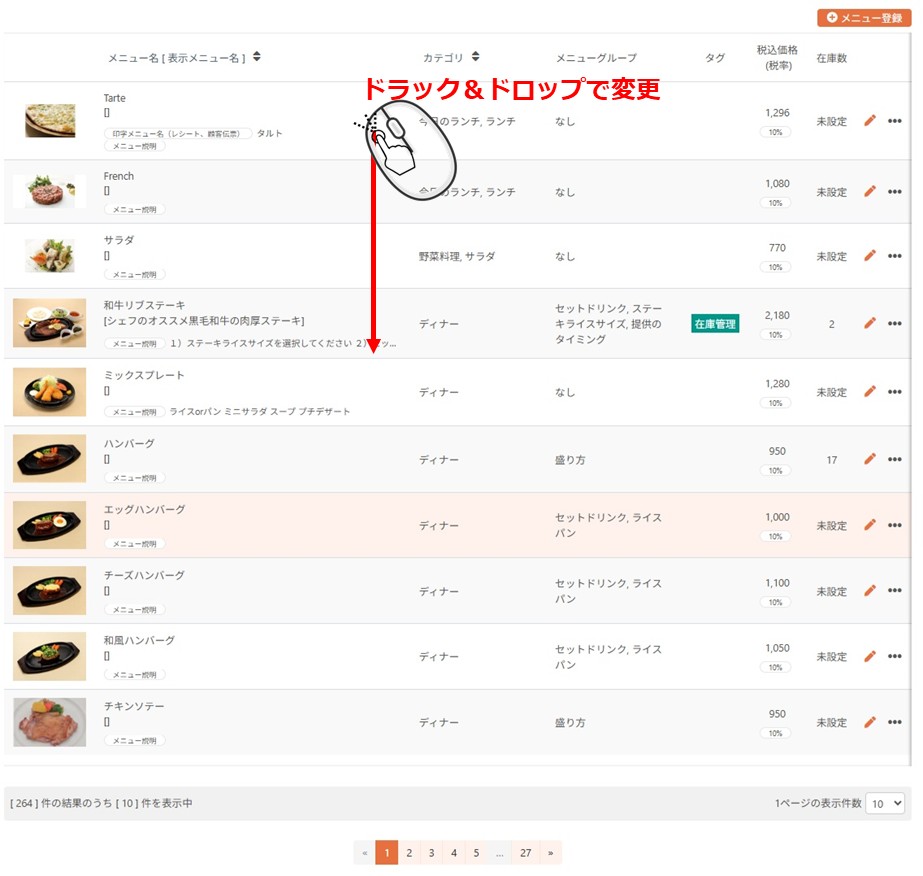Click the Tarte pizza thumbnail

pos(50,121)
